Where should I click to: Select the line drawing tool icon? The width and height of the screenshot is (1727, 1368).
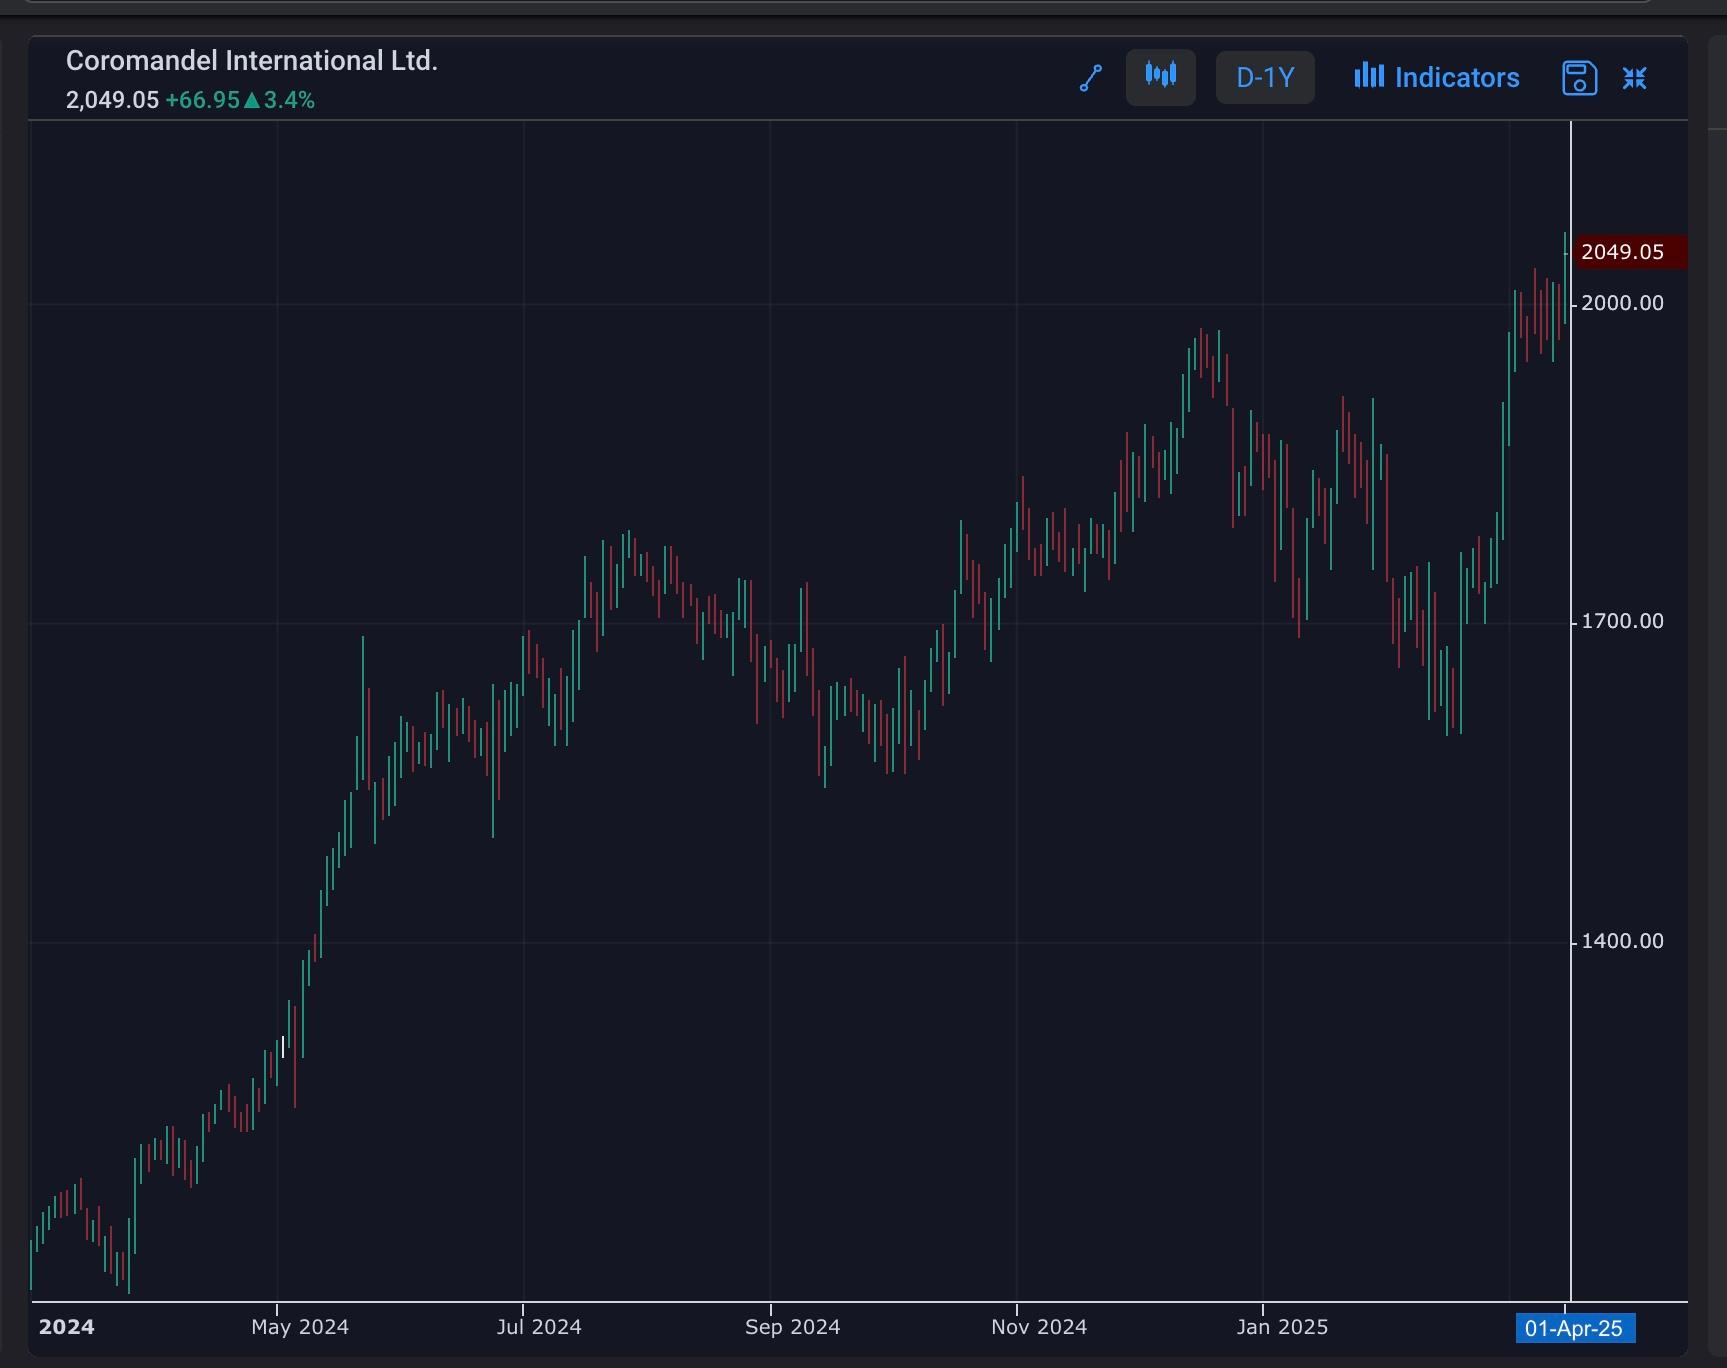(1091, 78)
